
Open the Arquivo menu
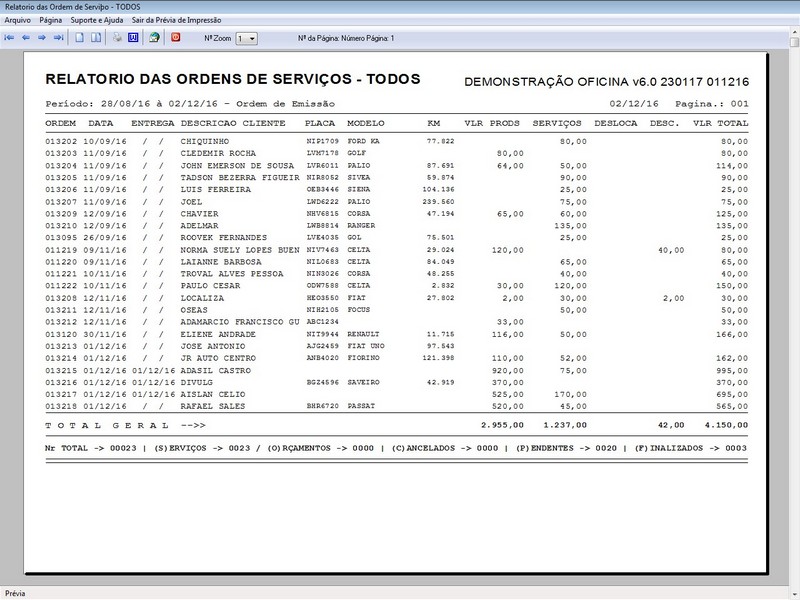[x=18, y=17]
